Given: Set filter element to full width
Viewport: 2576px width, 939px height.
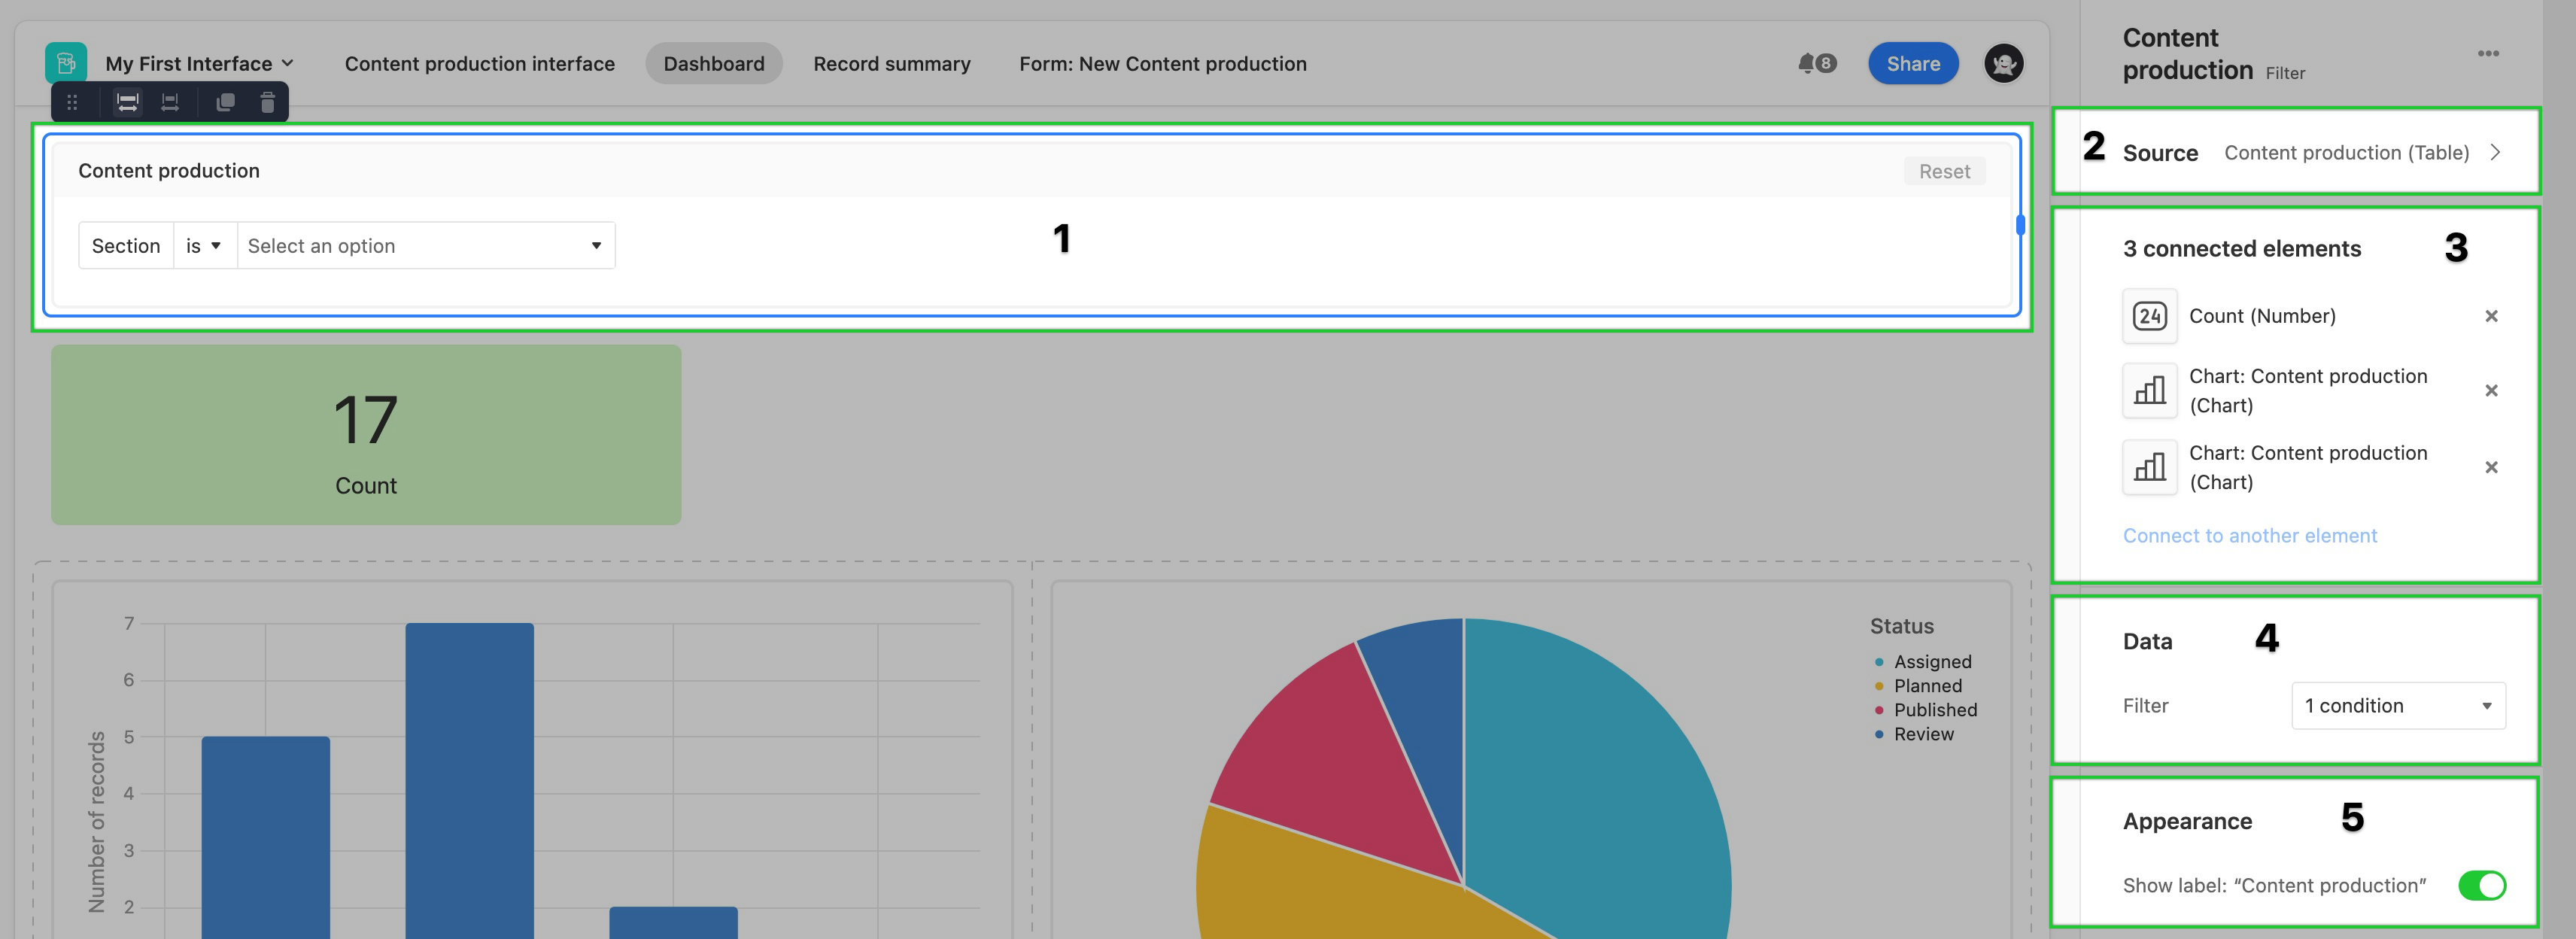Looking at the screenshot, I should pyautogui.click(x=127, y=102).
